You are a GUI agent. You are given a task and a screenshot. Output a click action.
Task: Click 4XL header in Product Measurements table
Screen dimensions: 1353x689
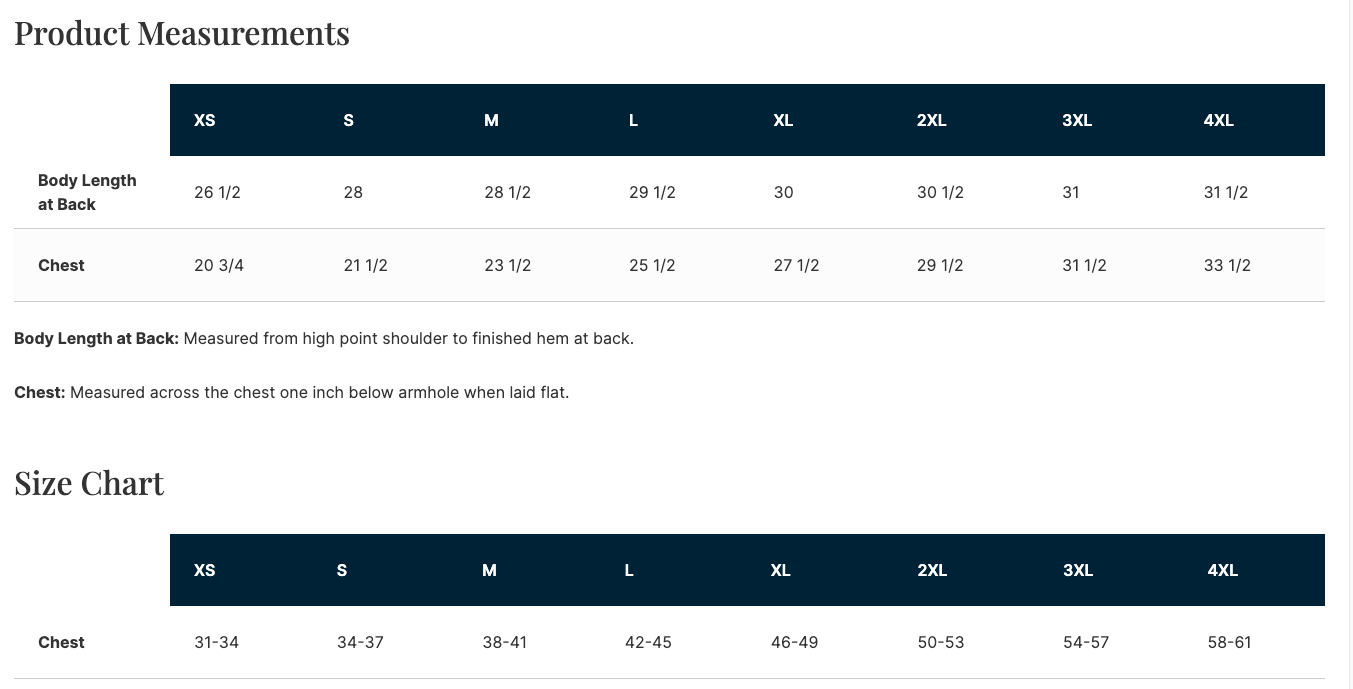coord(1218,120)
